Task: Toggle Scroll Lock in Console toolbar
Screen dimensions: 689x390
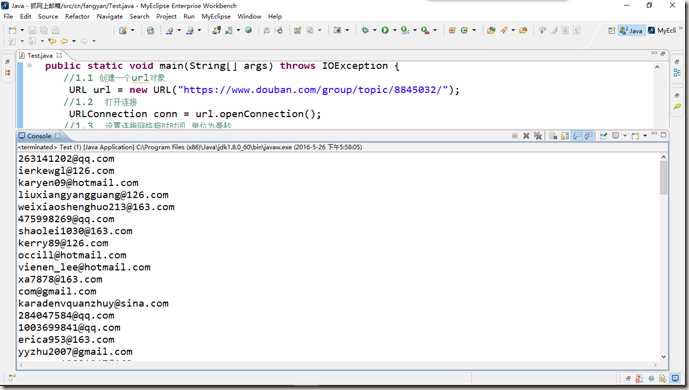Action: tap(564, 136)
